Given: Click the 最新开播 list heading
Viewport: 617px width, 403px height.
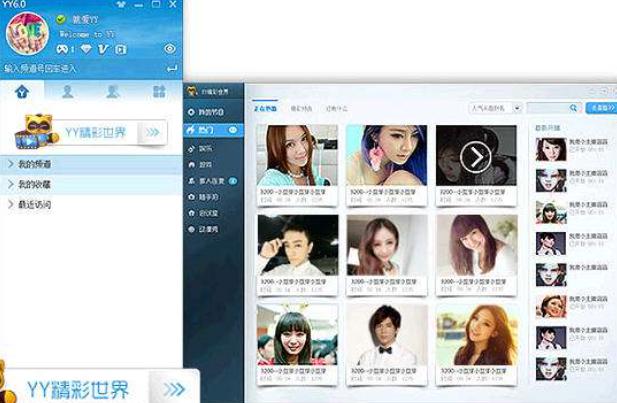Looking at the screenshot, I should pos(547,128).
